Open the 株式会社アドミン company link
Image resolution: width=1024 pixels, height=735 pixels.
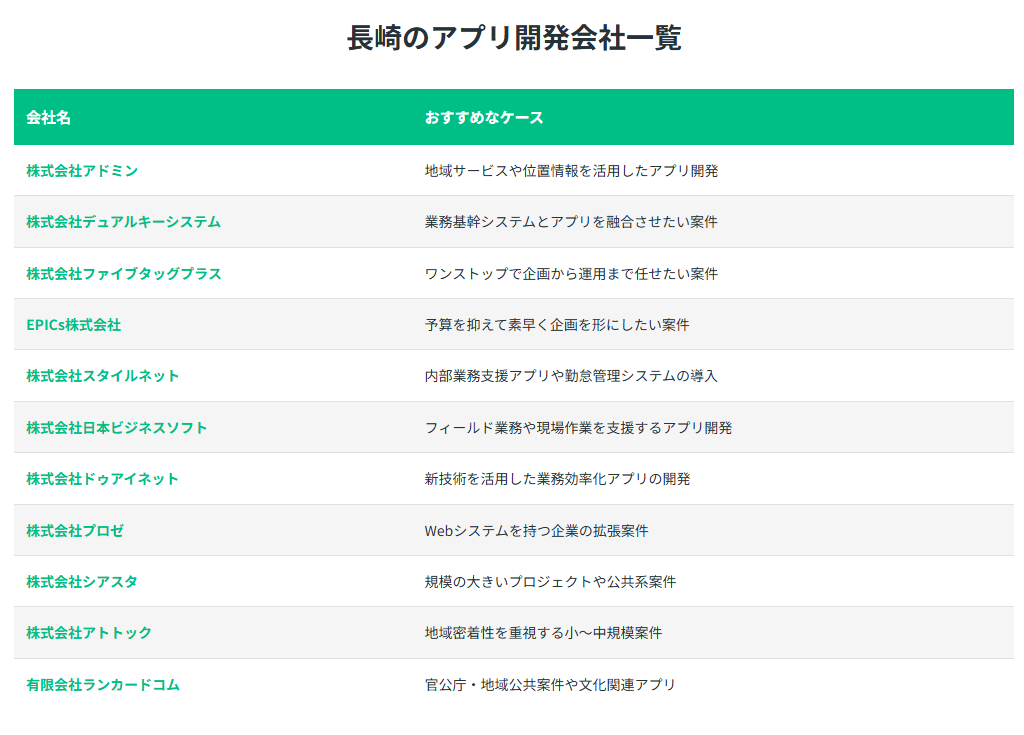(x=82, y=171)
